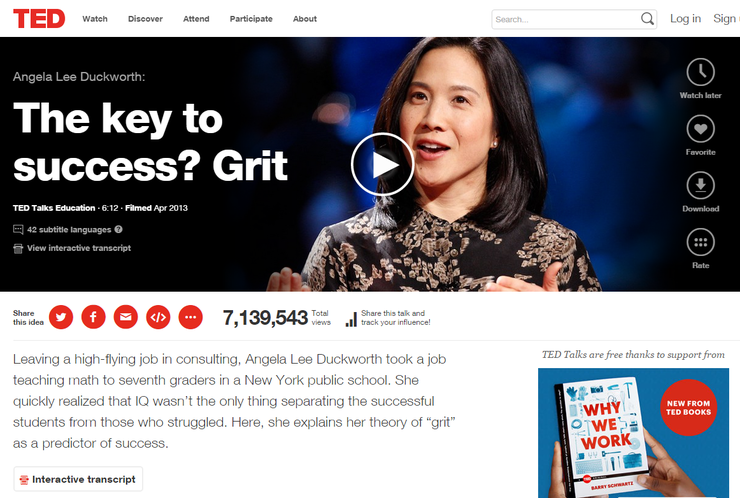Click the Log in link
The width and height of the screenshot is (740, 498).
[685, 18]
